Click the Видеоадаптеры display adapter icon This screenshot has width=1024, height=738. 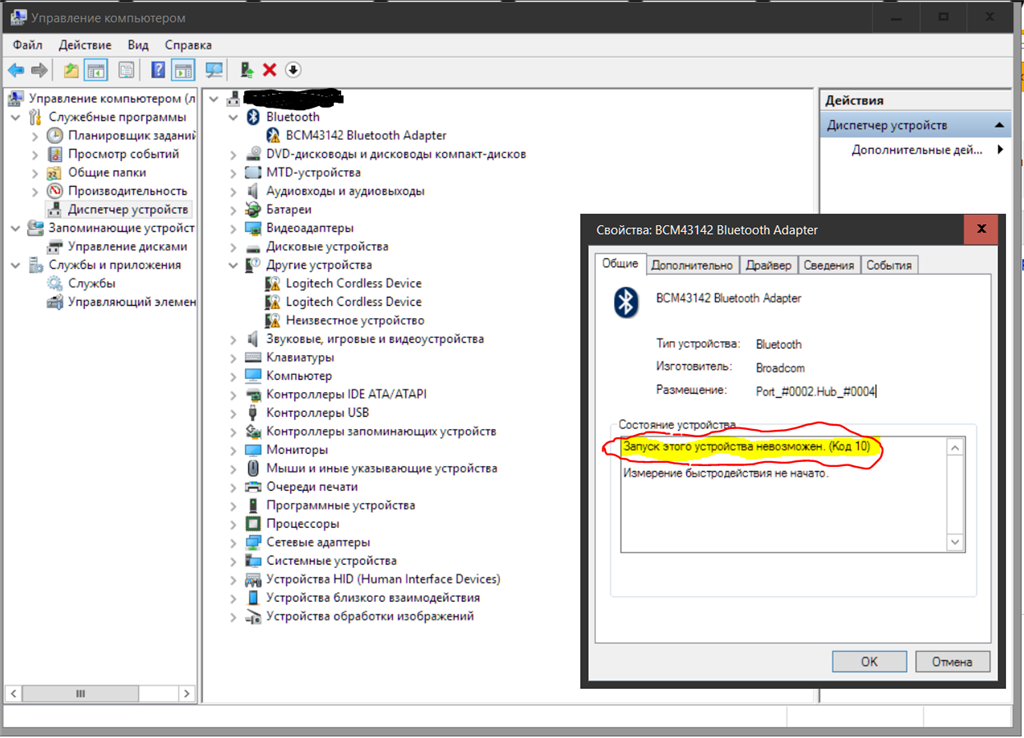point(253,228)
